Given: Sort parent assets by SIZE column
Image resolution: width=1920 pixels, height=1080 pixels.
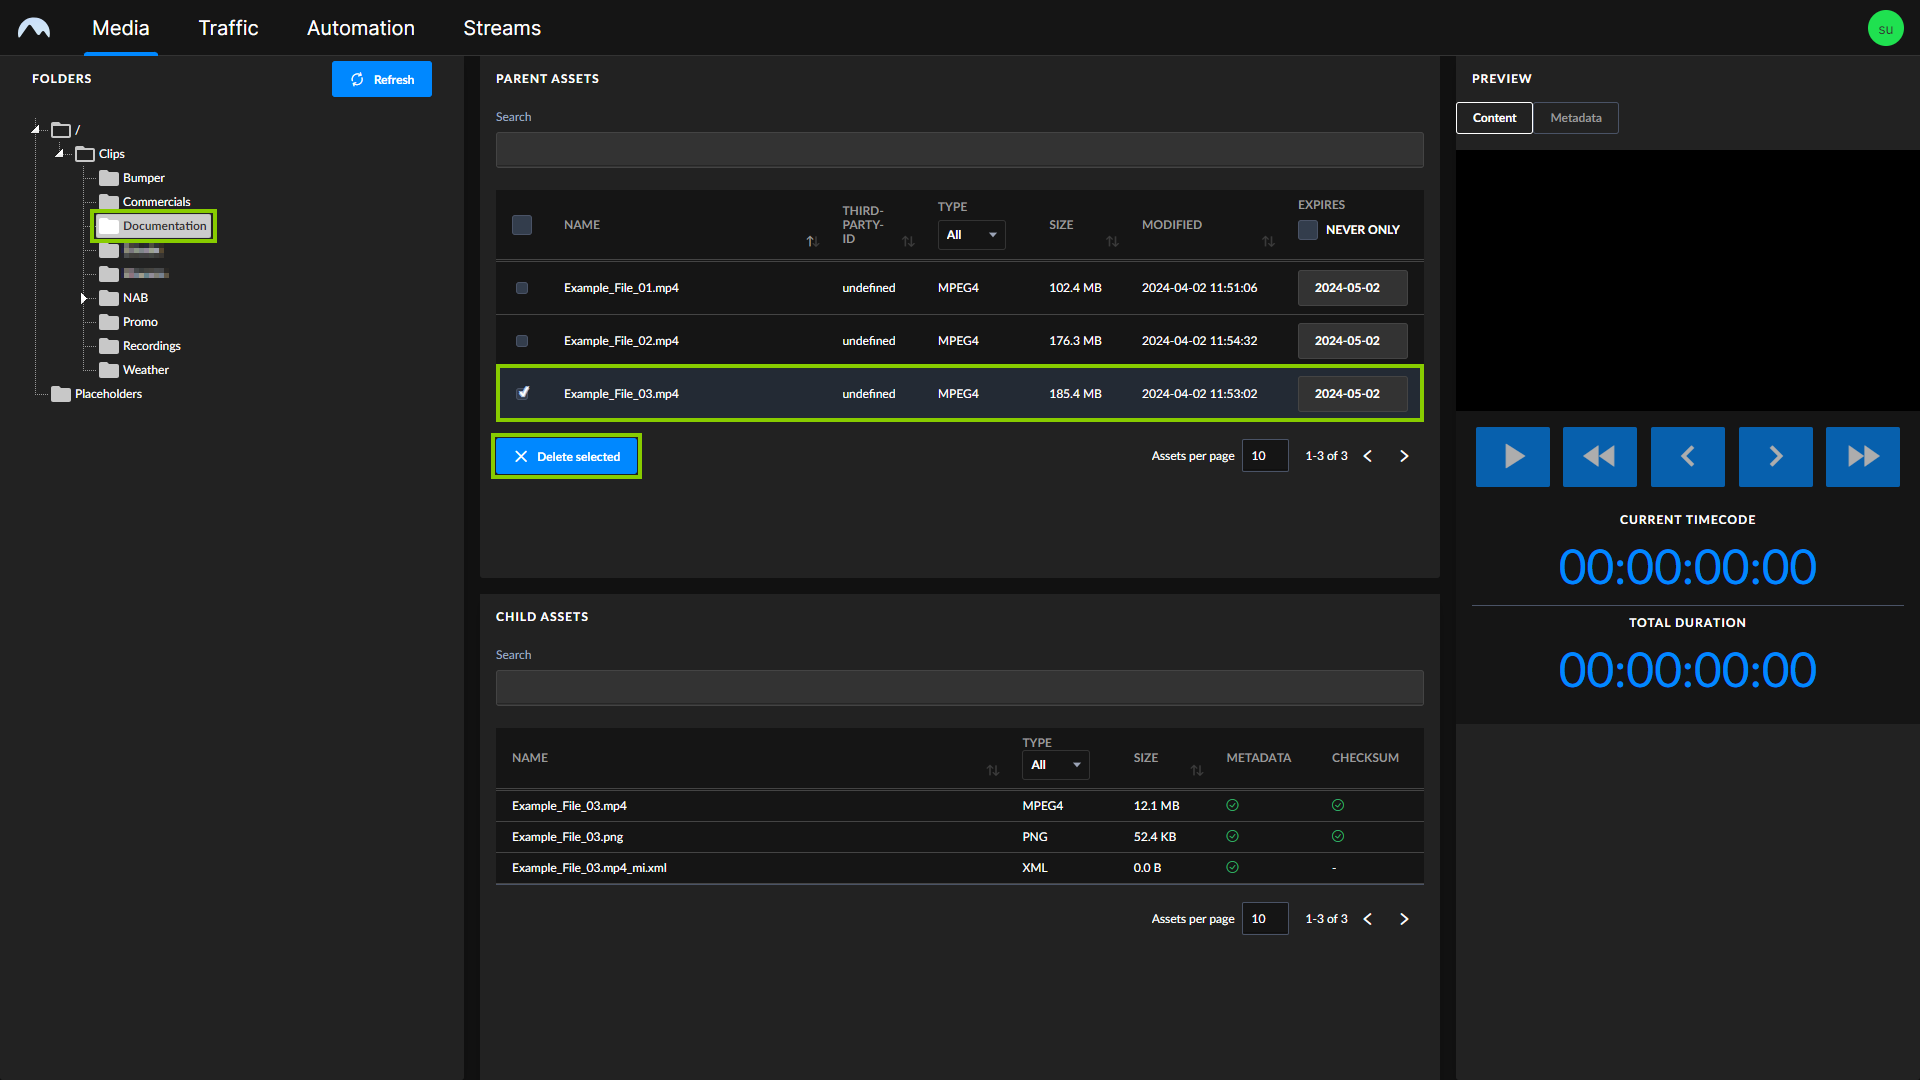Looking at the screenshot, I should click(x=1113, y=241).
